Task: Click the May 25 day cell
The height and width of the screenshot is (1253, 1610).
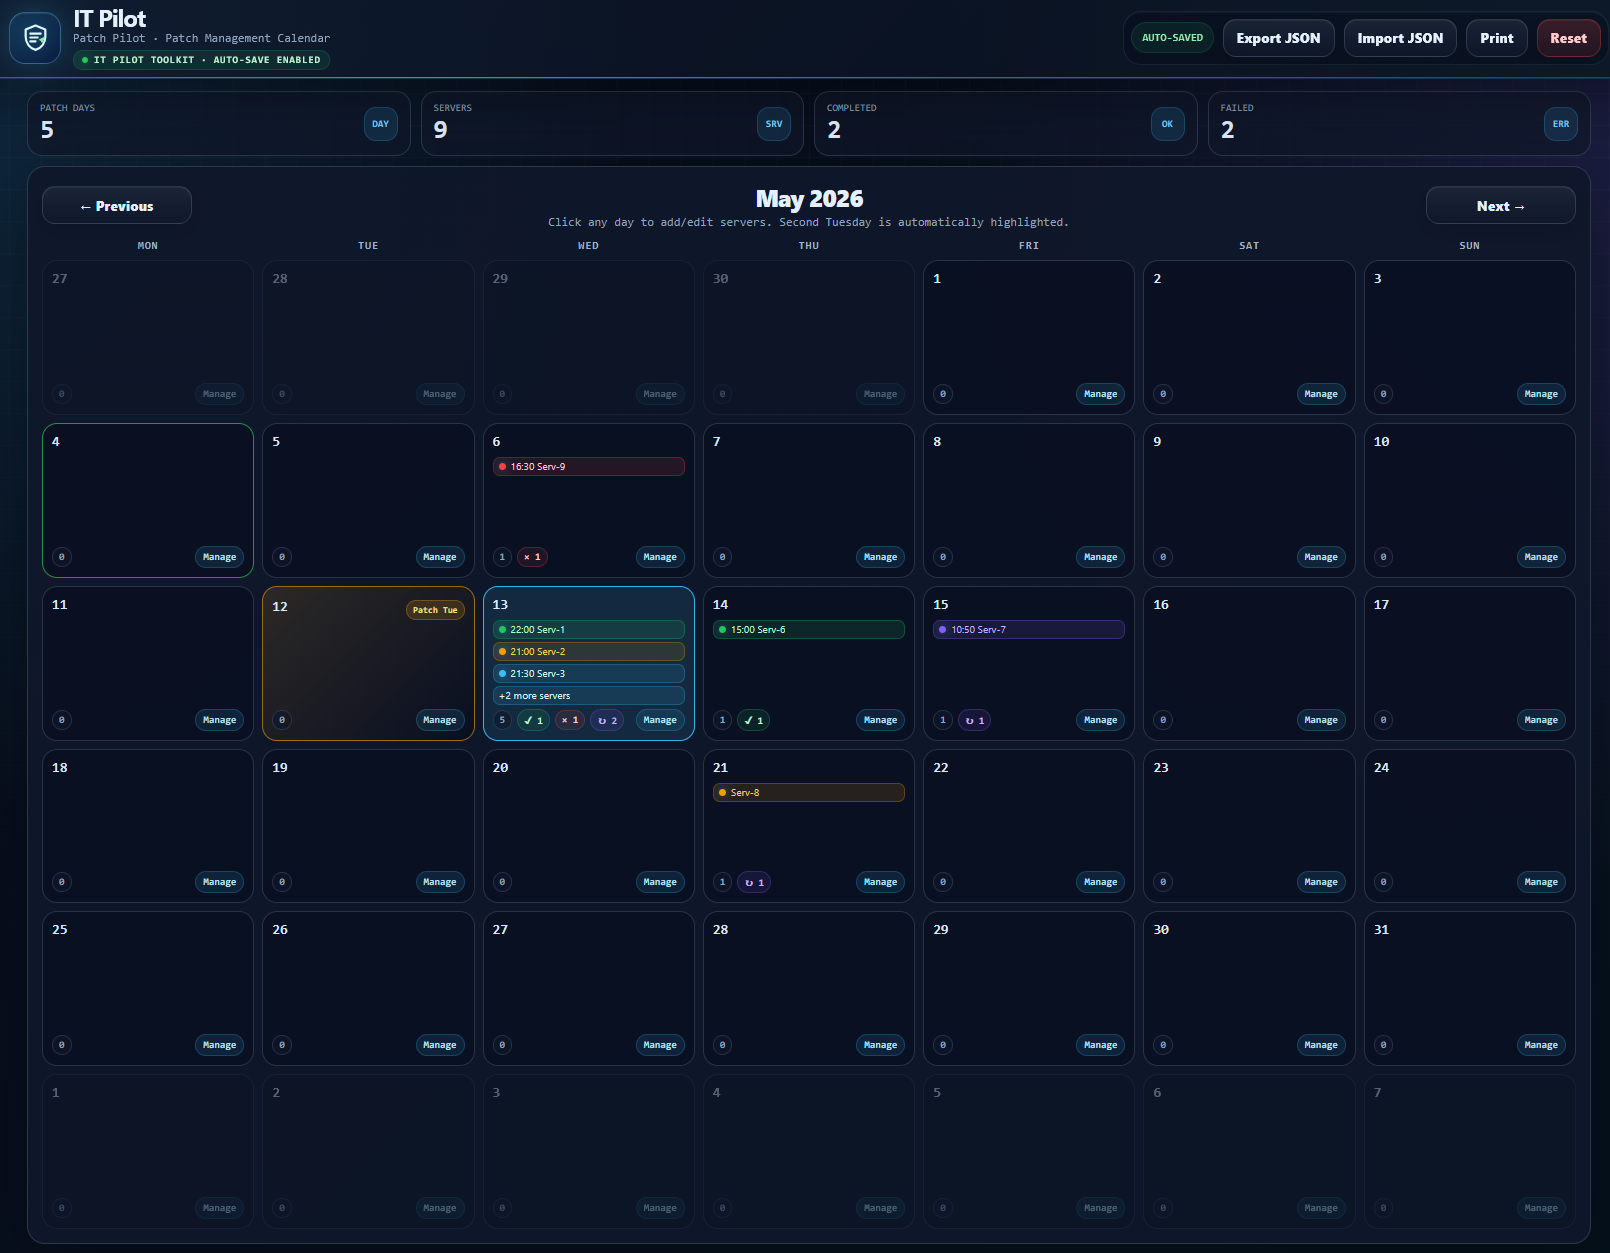Action: click(x=148, y=988)
